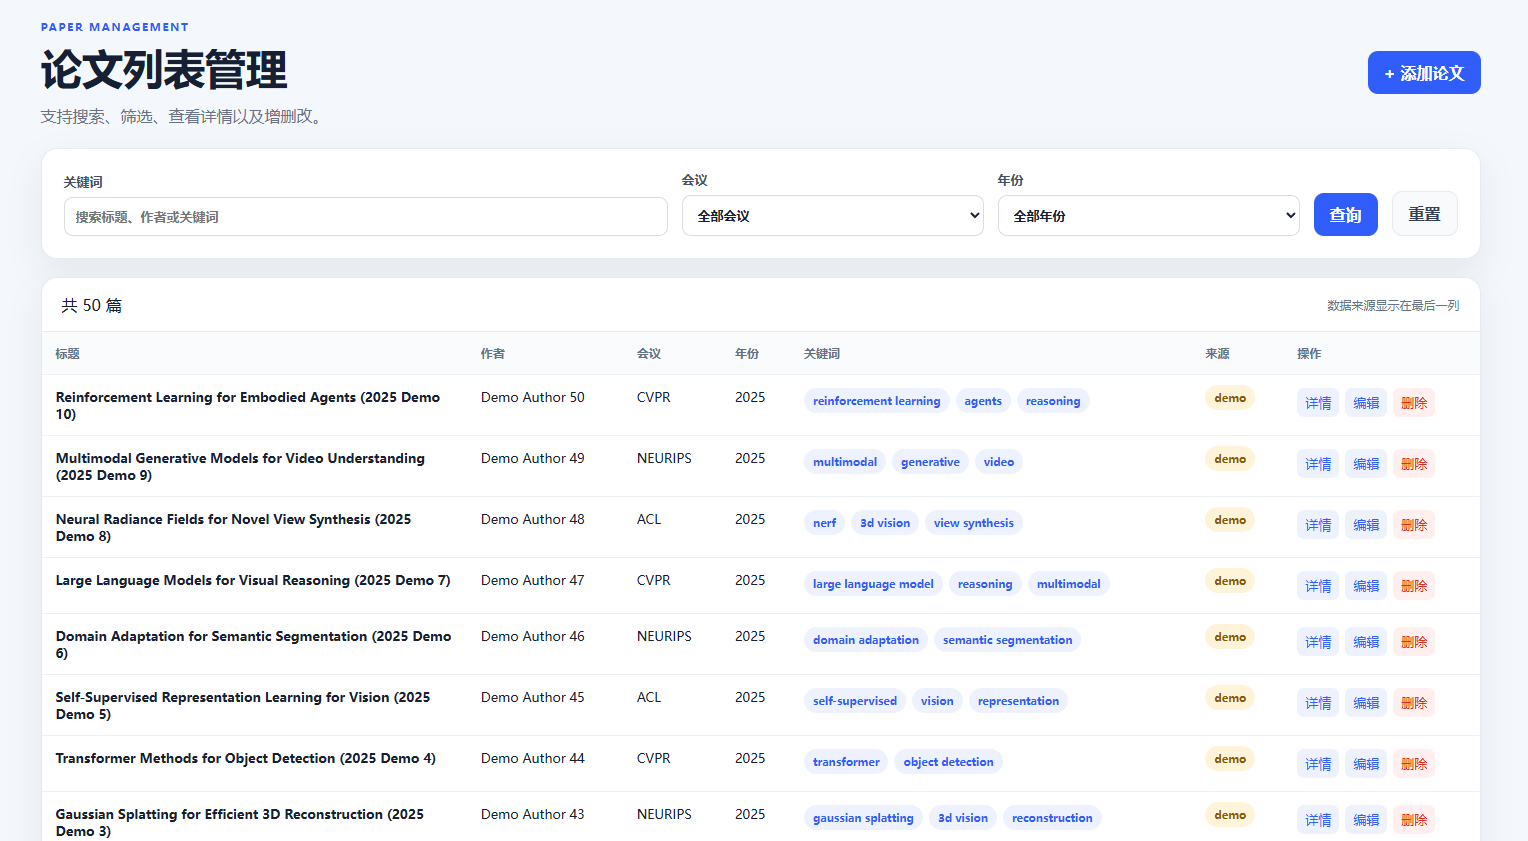Reset filters with the 重置 button
Viewport: 1528px width, 841px height.
click(1424, 214)
